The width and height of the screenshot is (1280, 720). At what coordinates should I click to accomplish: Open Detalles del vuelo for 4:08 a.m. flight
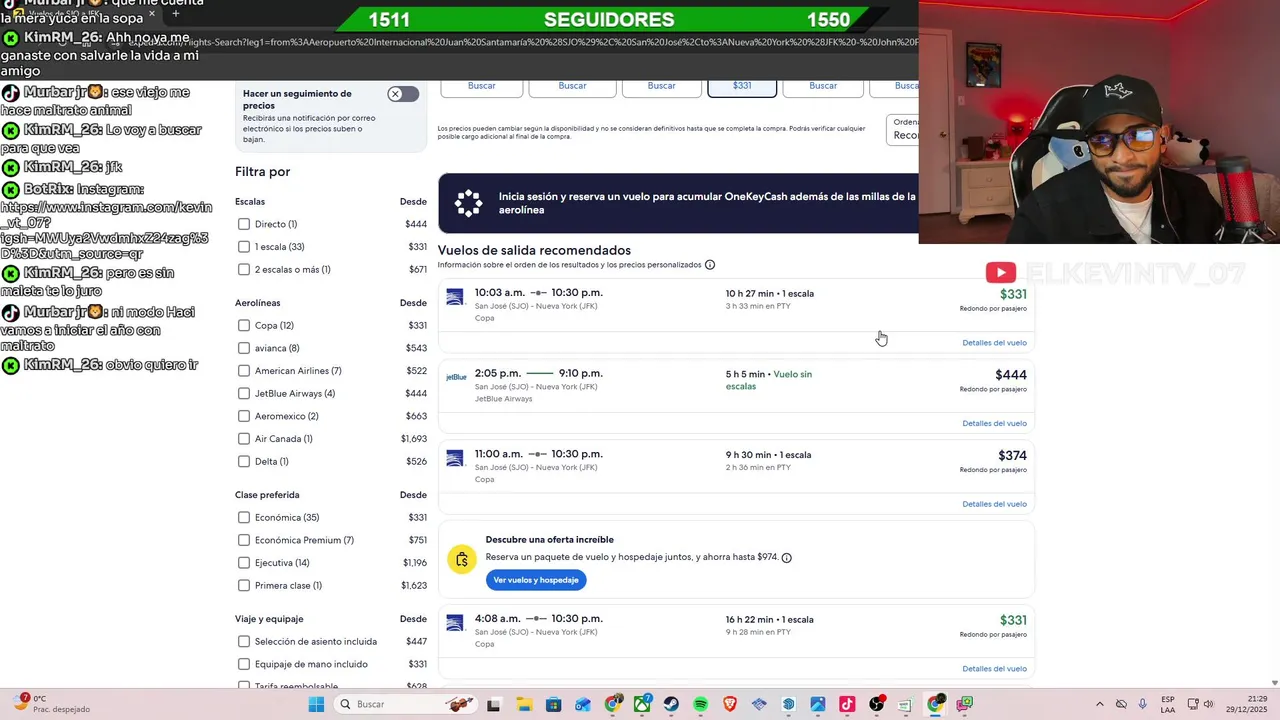coord(994,669)
